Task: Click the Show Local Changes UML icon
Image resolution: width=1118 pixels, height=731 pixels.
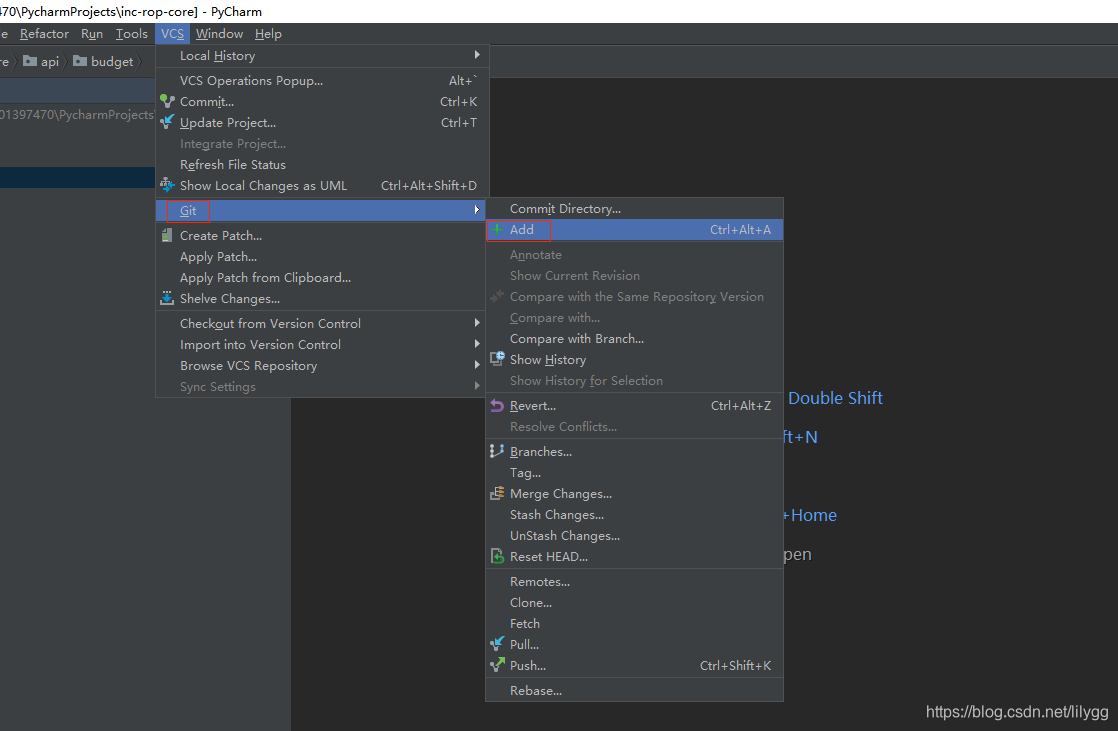Action: [x=167, y=185]
